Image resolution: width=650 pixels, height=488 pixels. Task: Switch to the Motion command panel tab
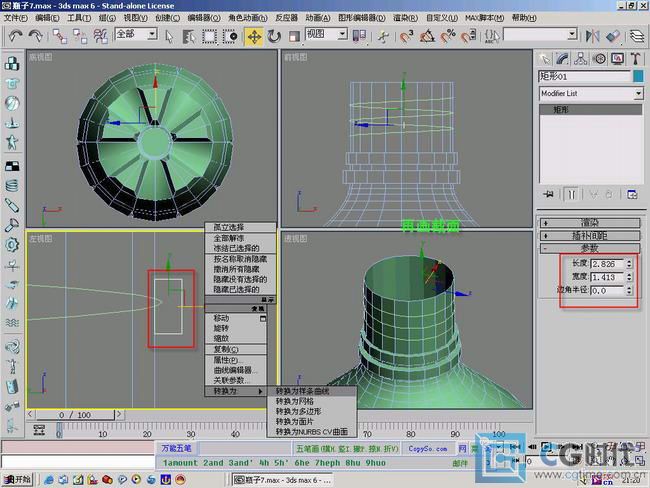click(x=599, y=59)
